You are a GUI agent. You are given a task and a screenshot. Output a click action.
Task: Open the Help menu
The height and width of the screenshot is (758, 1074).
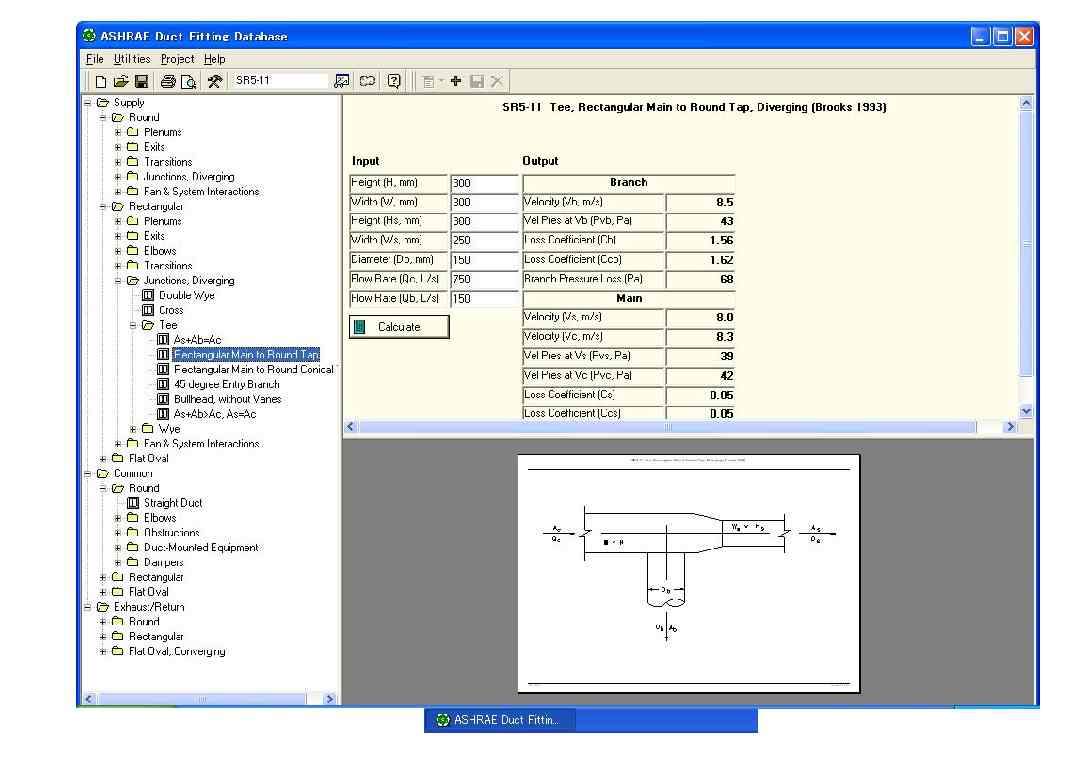pos(214,59)
